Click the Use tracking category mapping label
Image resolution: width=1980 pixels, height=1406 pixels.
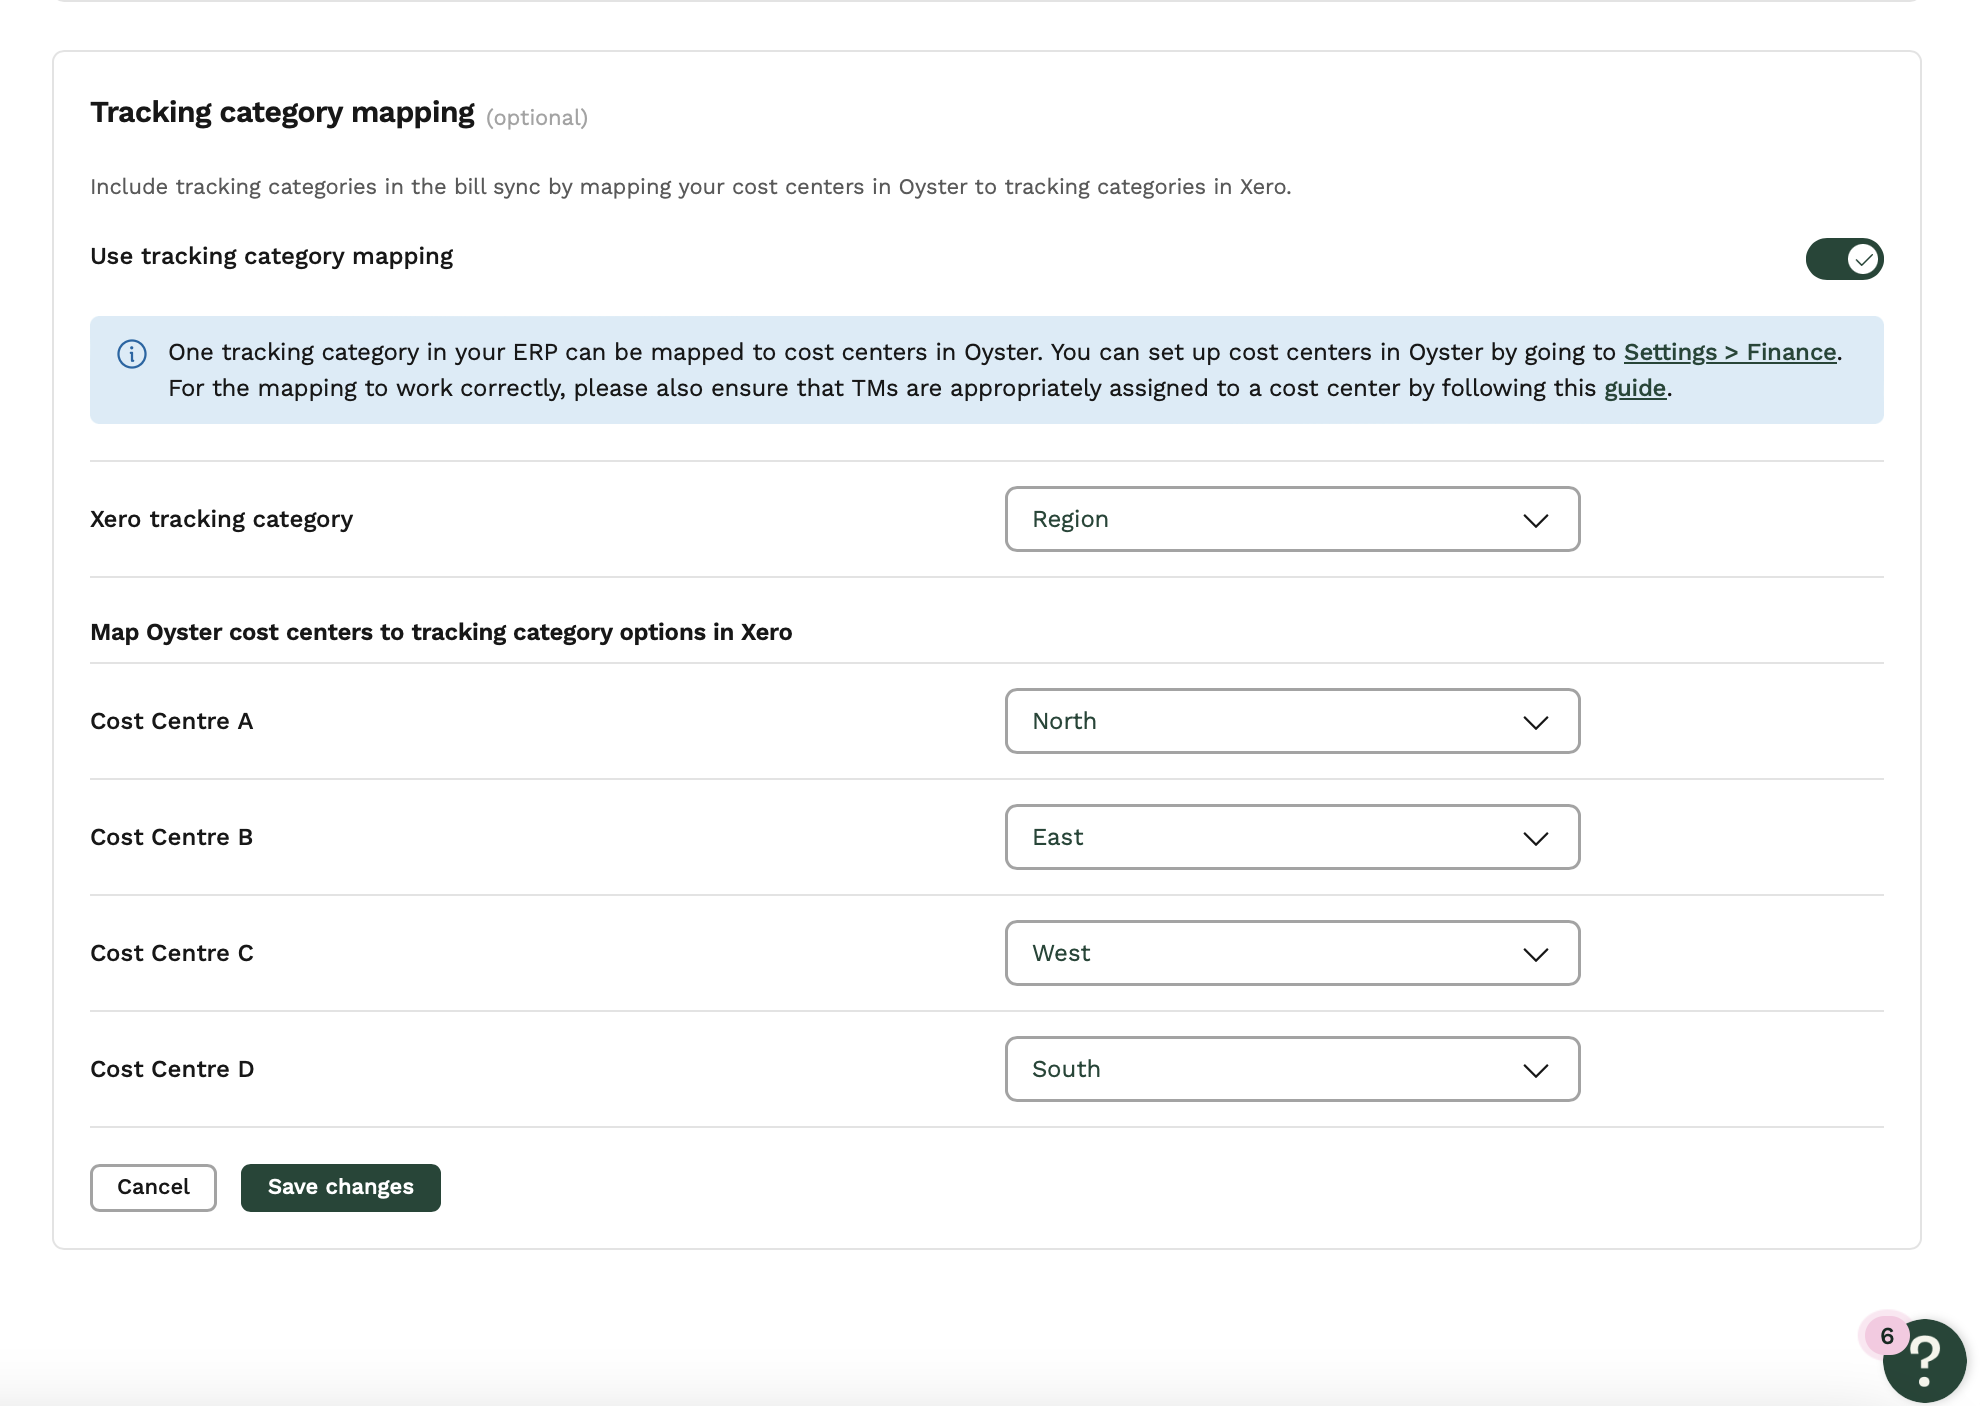(x=271, y=256)
